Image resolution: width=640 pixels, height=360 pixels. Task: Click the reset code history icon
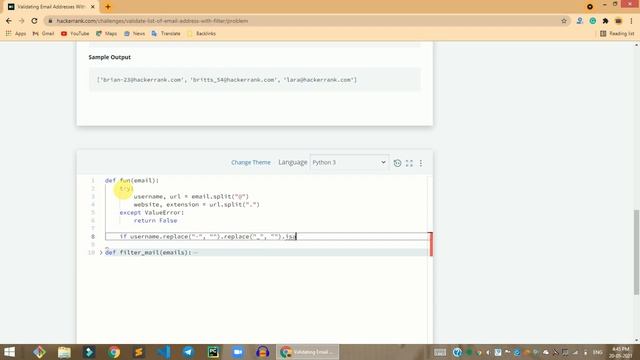tap(397, 163)
